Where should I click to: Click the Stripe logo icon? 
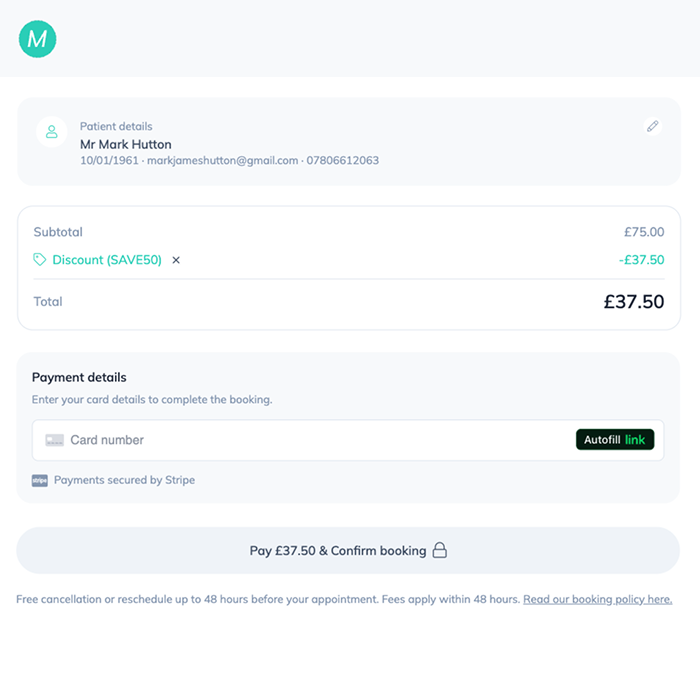pyautogui.click(x=40, y=480)
